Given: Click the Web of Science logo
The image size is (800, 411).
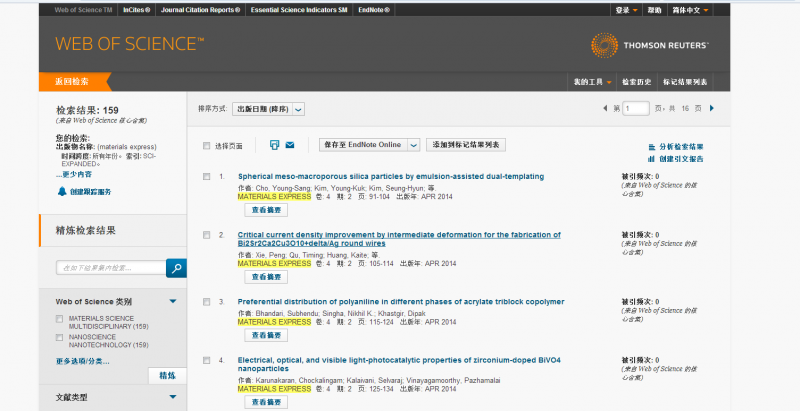Looking at the screenshot, I should 130,44.
